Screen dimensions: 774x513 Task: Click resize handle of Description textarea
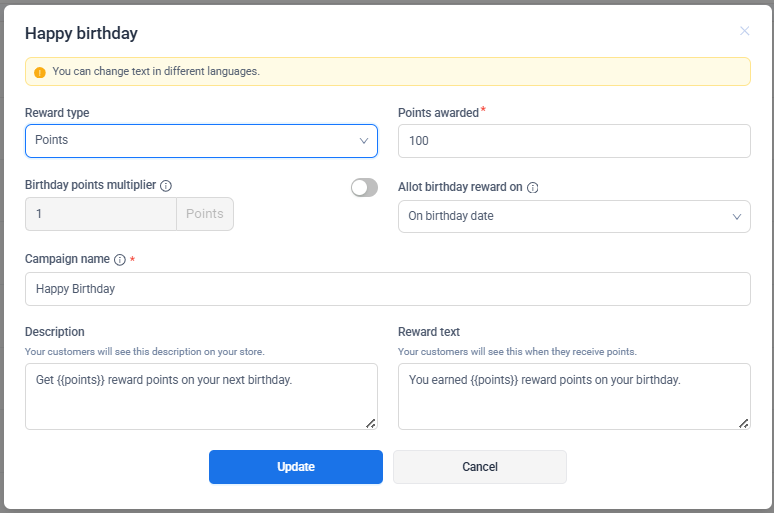370,423
